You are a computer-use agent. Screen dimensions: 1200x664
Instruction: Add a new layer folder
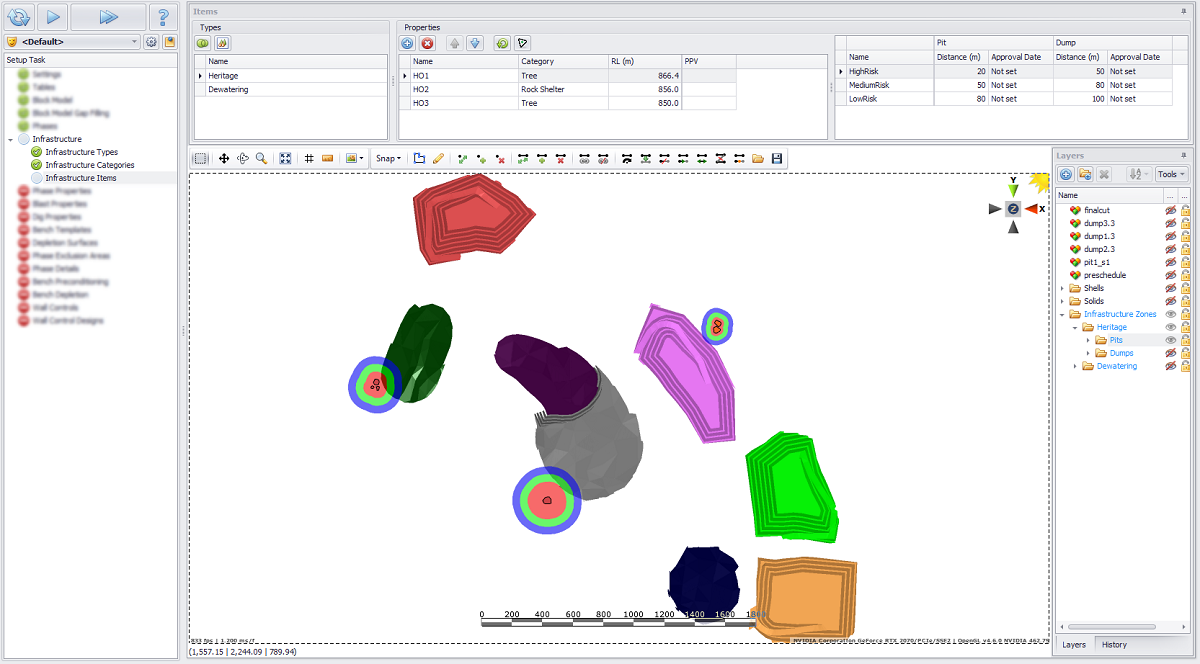[1085, 174]
